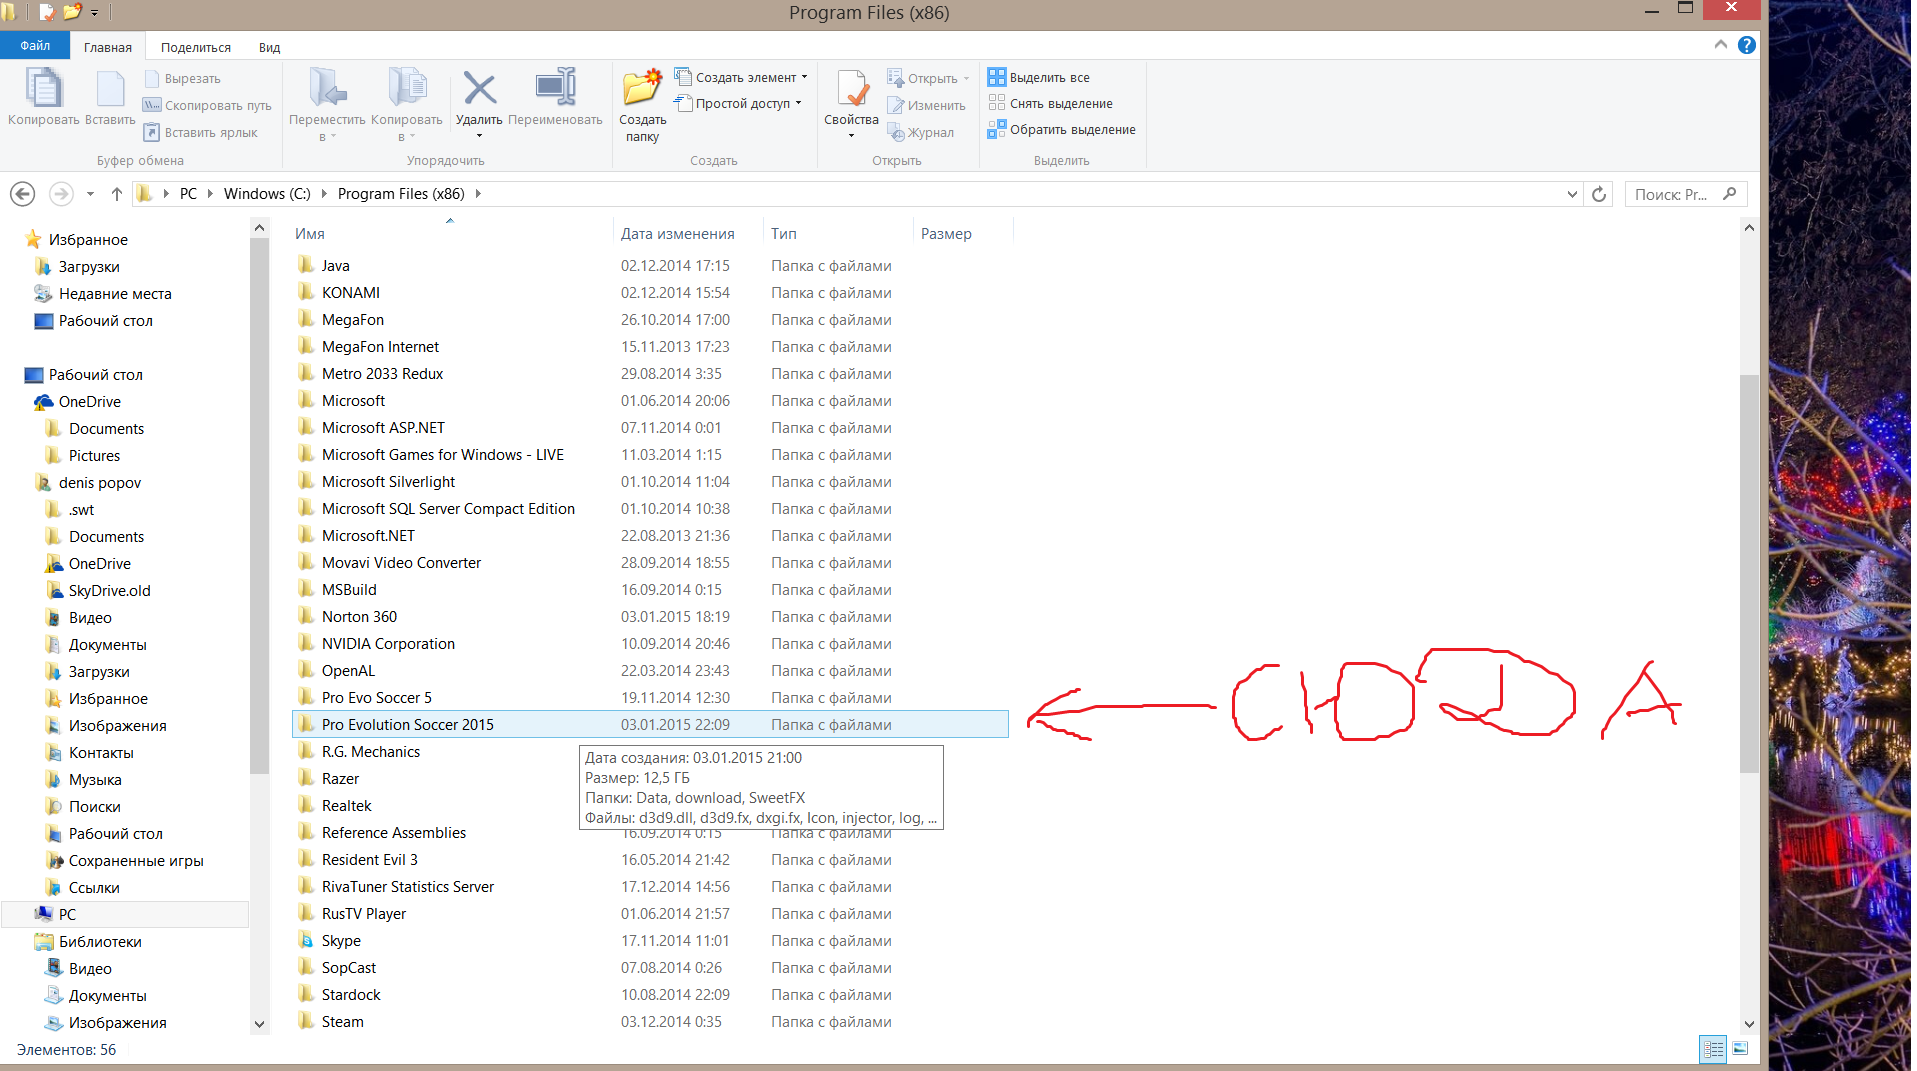Choose Paste shortcut (Вставить ярлык)
This screenshot has height=1071, width=1917.
click(201, 132)
